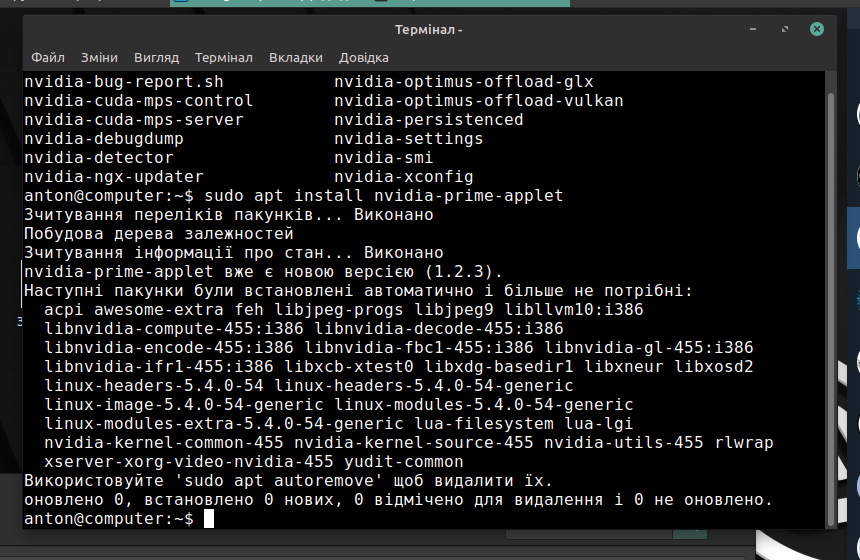Click the summary line starting with оновлено 0
860x560 pixels.
399,500
